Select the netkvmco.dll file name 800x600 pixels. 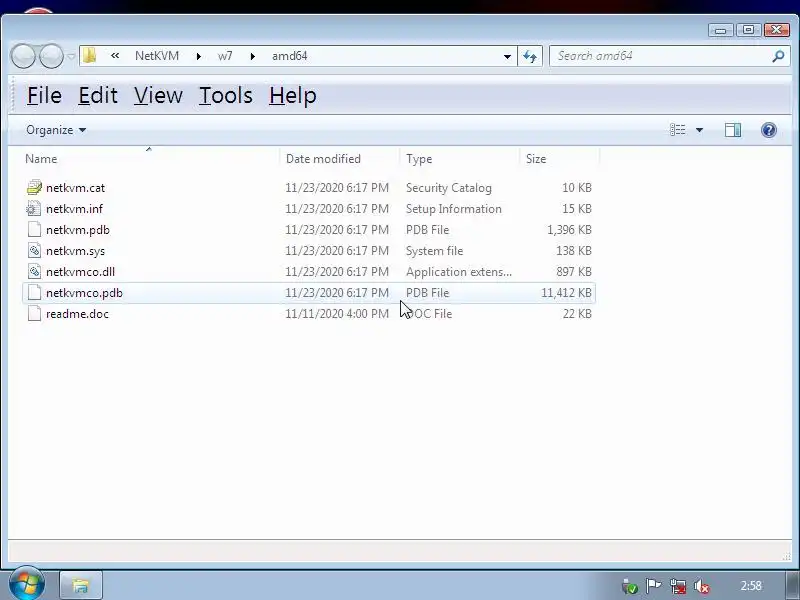pos(81,272)
